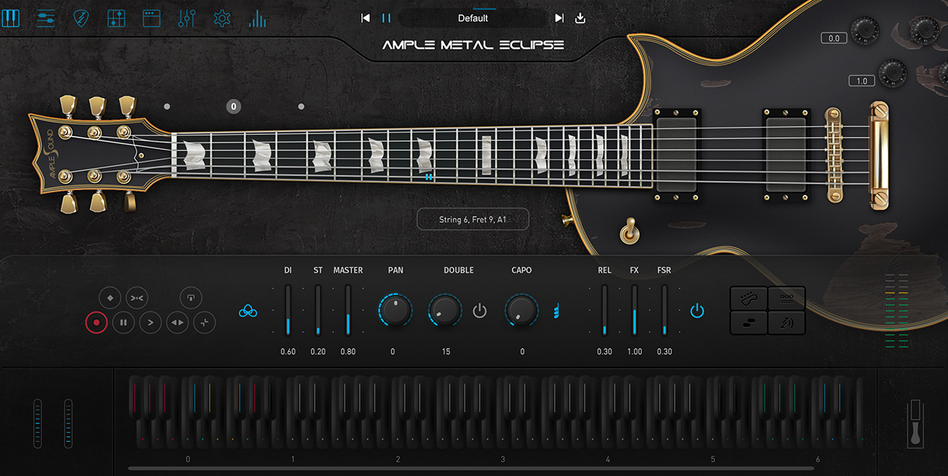This screenshot has width=948, height=476.
Task: Open the gear settings icon
Action: tap(222, 18)
